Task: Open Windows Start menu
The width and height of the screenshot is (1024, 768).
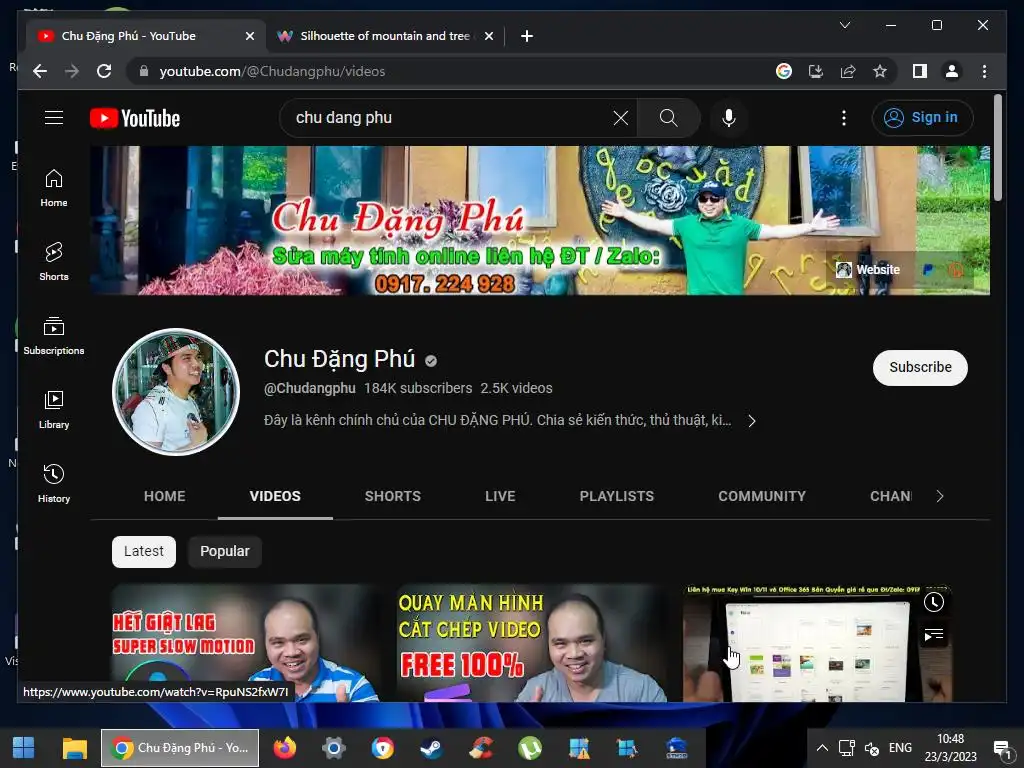Action: (x=24, y=748)
